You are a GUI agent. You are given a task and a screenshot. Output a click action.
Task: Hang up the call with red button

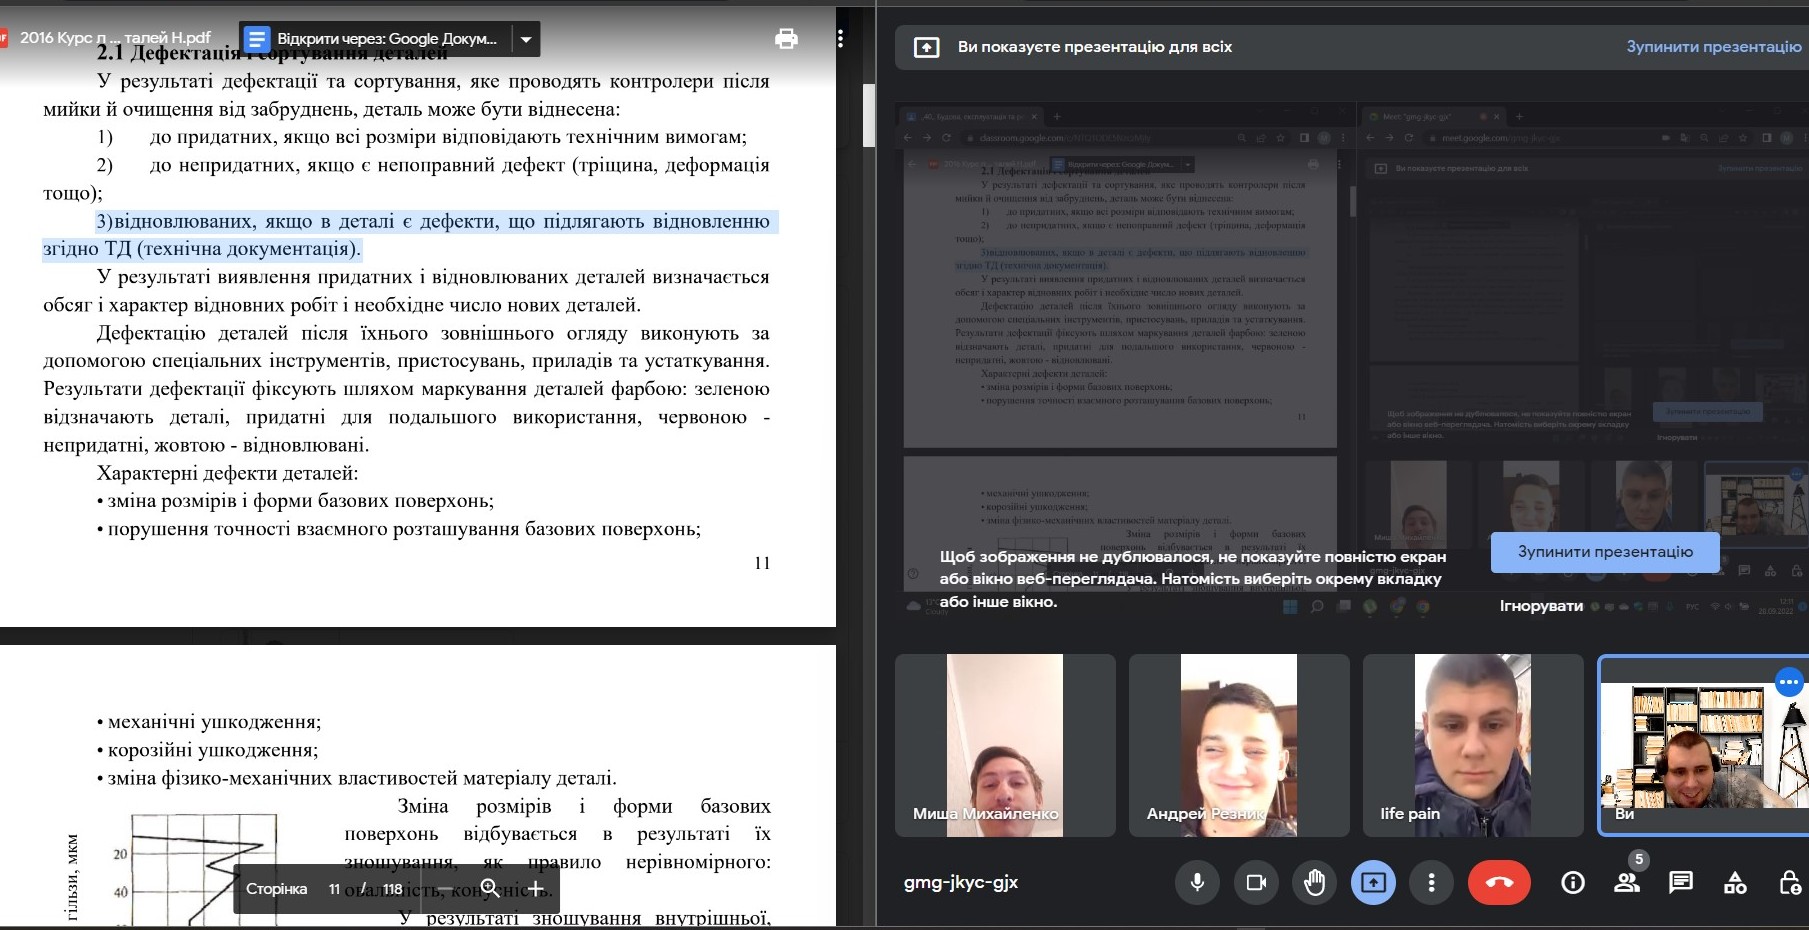[x=1499, y=882]
